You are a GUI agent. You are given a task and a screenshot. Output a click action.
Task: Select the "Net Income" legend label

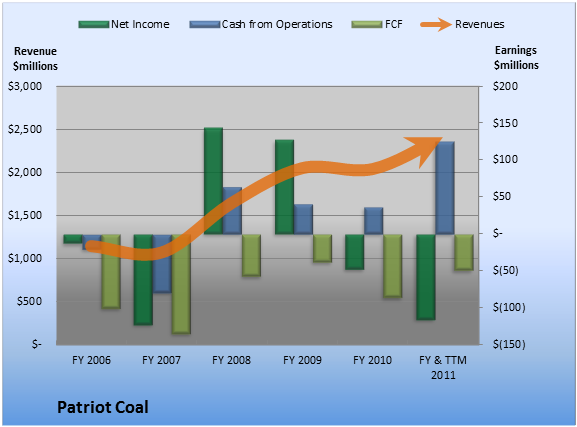point(140,24)
